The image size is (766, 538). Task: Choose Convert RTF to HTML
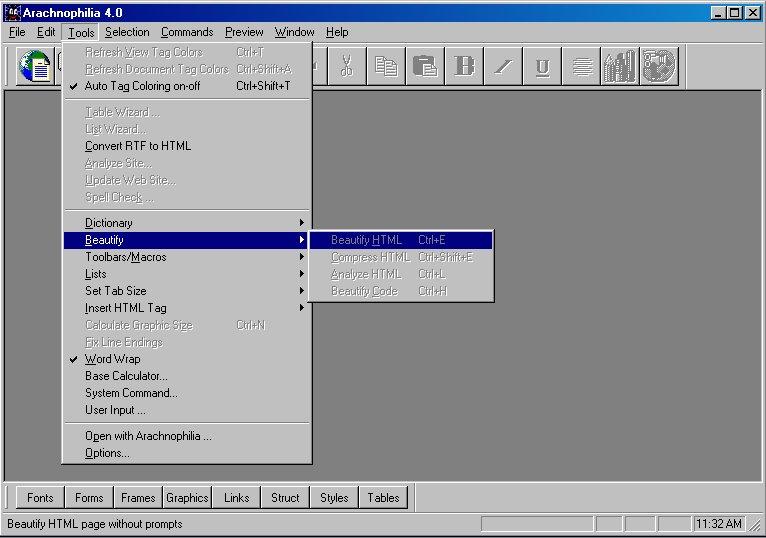188,146
